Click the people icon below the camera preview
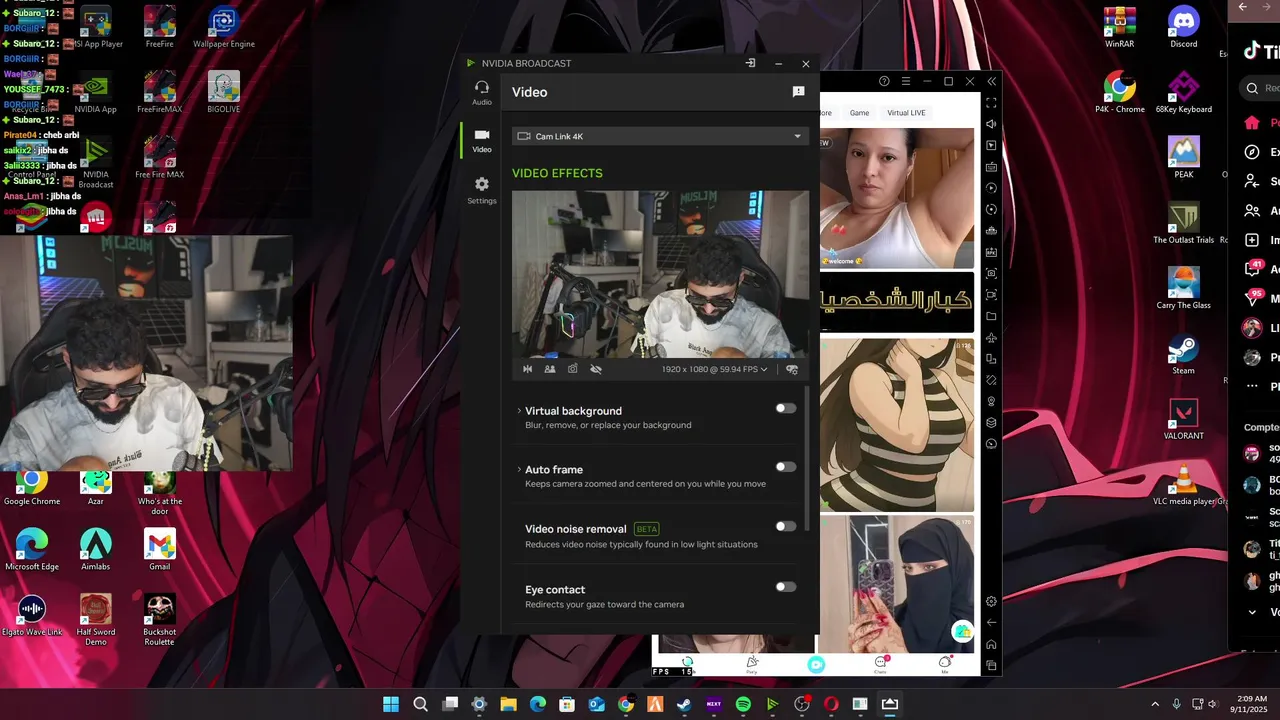The height and width of the screenshot is (720, 1280). click(550, 369)
